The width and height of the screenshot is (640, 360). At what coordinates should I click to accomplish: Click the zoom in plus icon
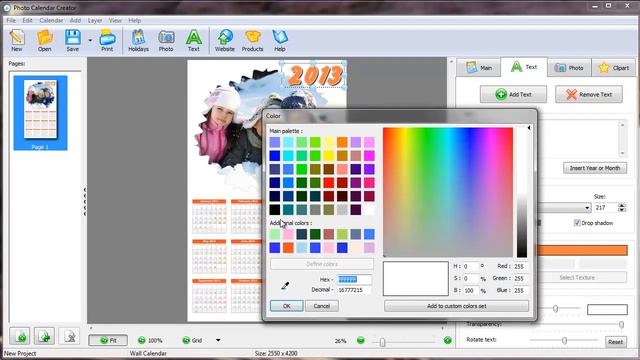447,340
